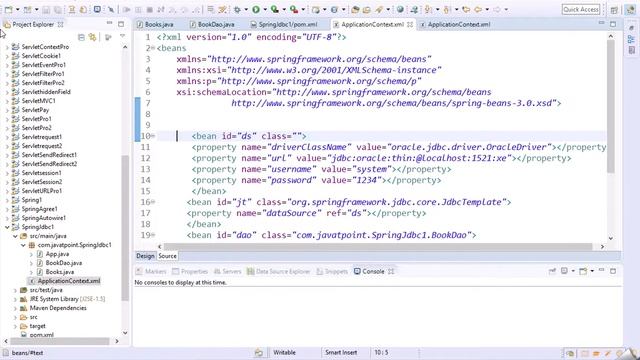Switch to the BookDao.java tab
The image size is (640, 360).
[x=212, y=24]
